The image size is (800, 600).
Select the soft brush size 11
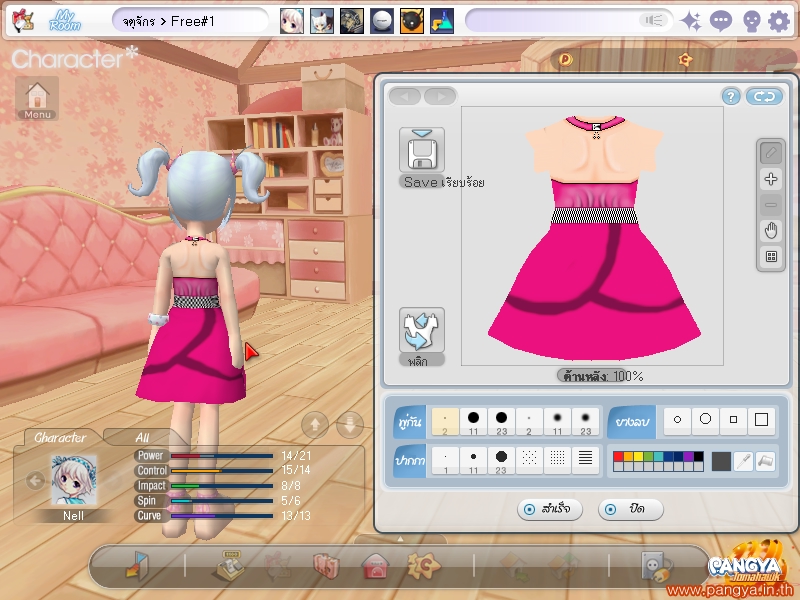[557, 422]
